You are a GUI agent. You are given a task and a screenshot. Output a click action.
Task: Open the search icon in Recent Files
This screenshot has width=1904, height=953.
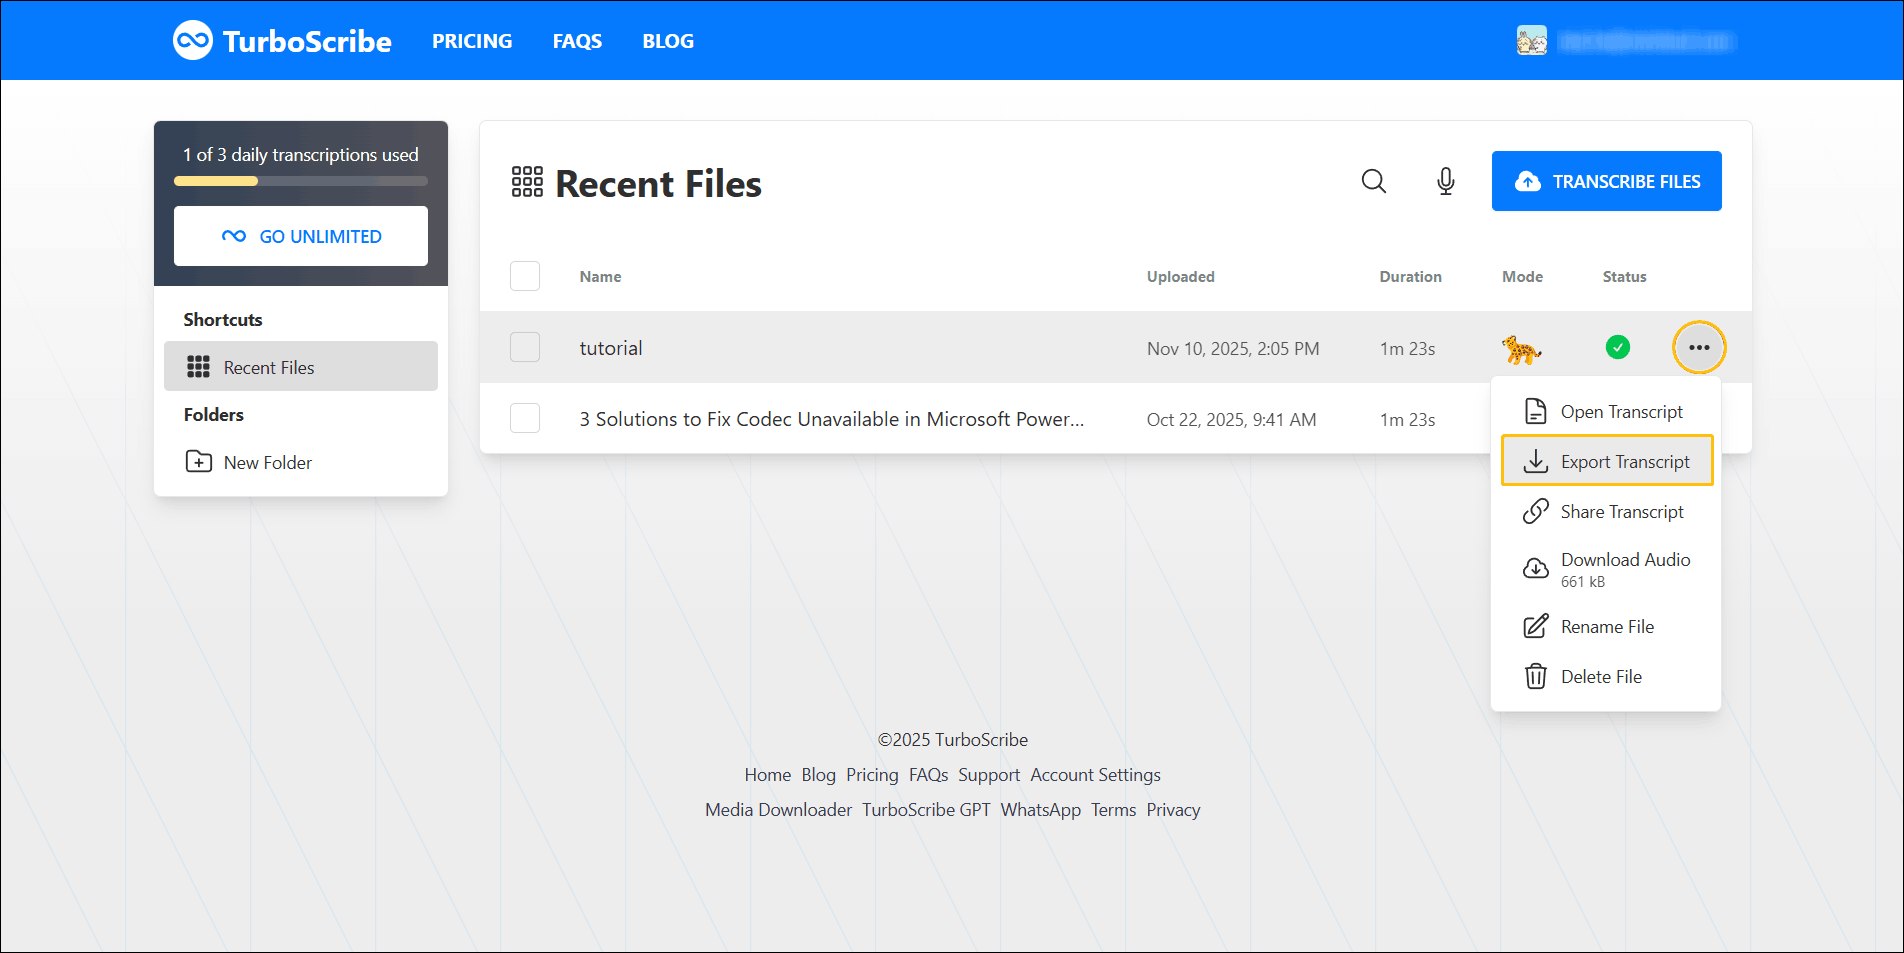point(1374,181)
